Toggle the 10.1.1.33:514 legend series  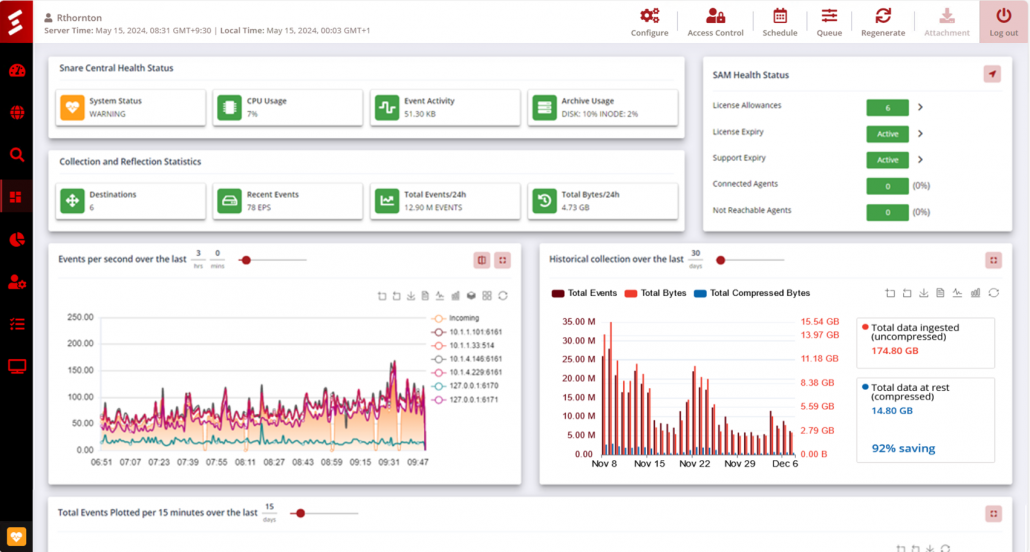coord(463,346)
